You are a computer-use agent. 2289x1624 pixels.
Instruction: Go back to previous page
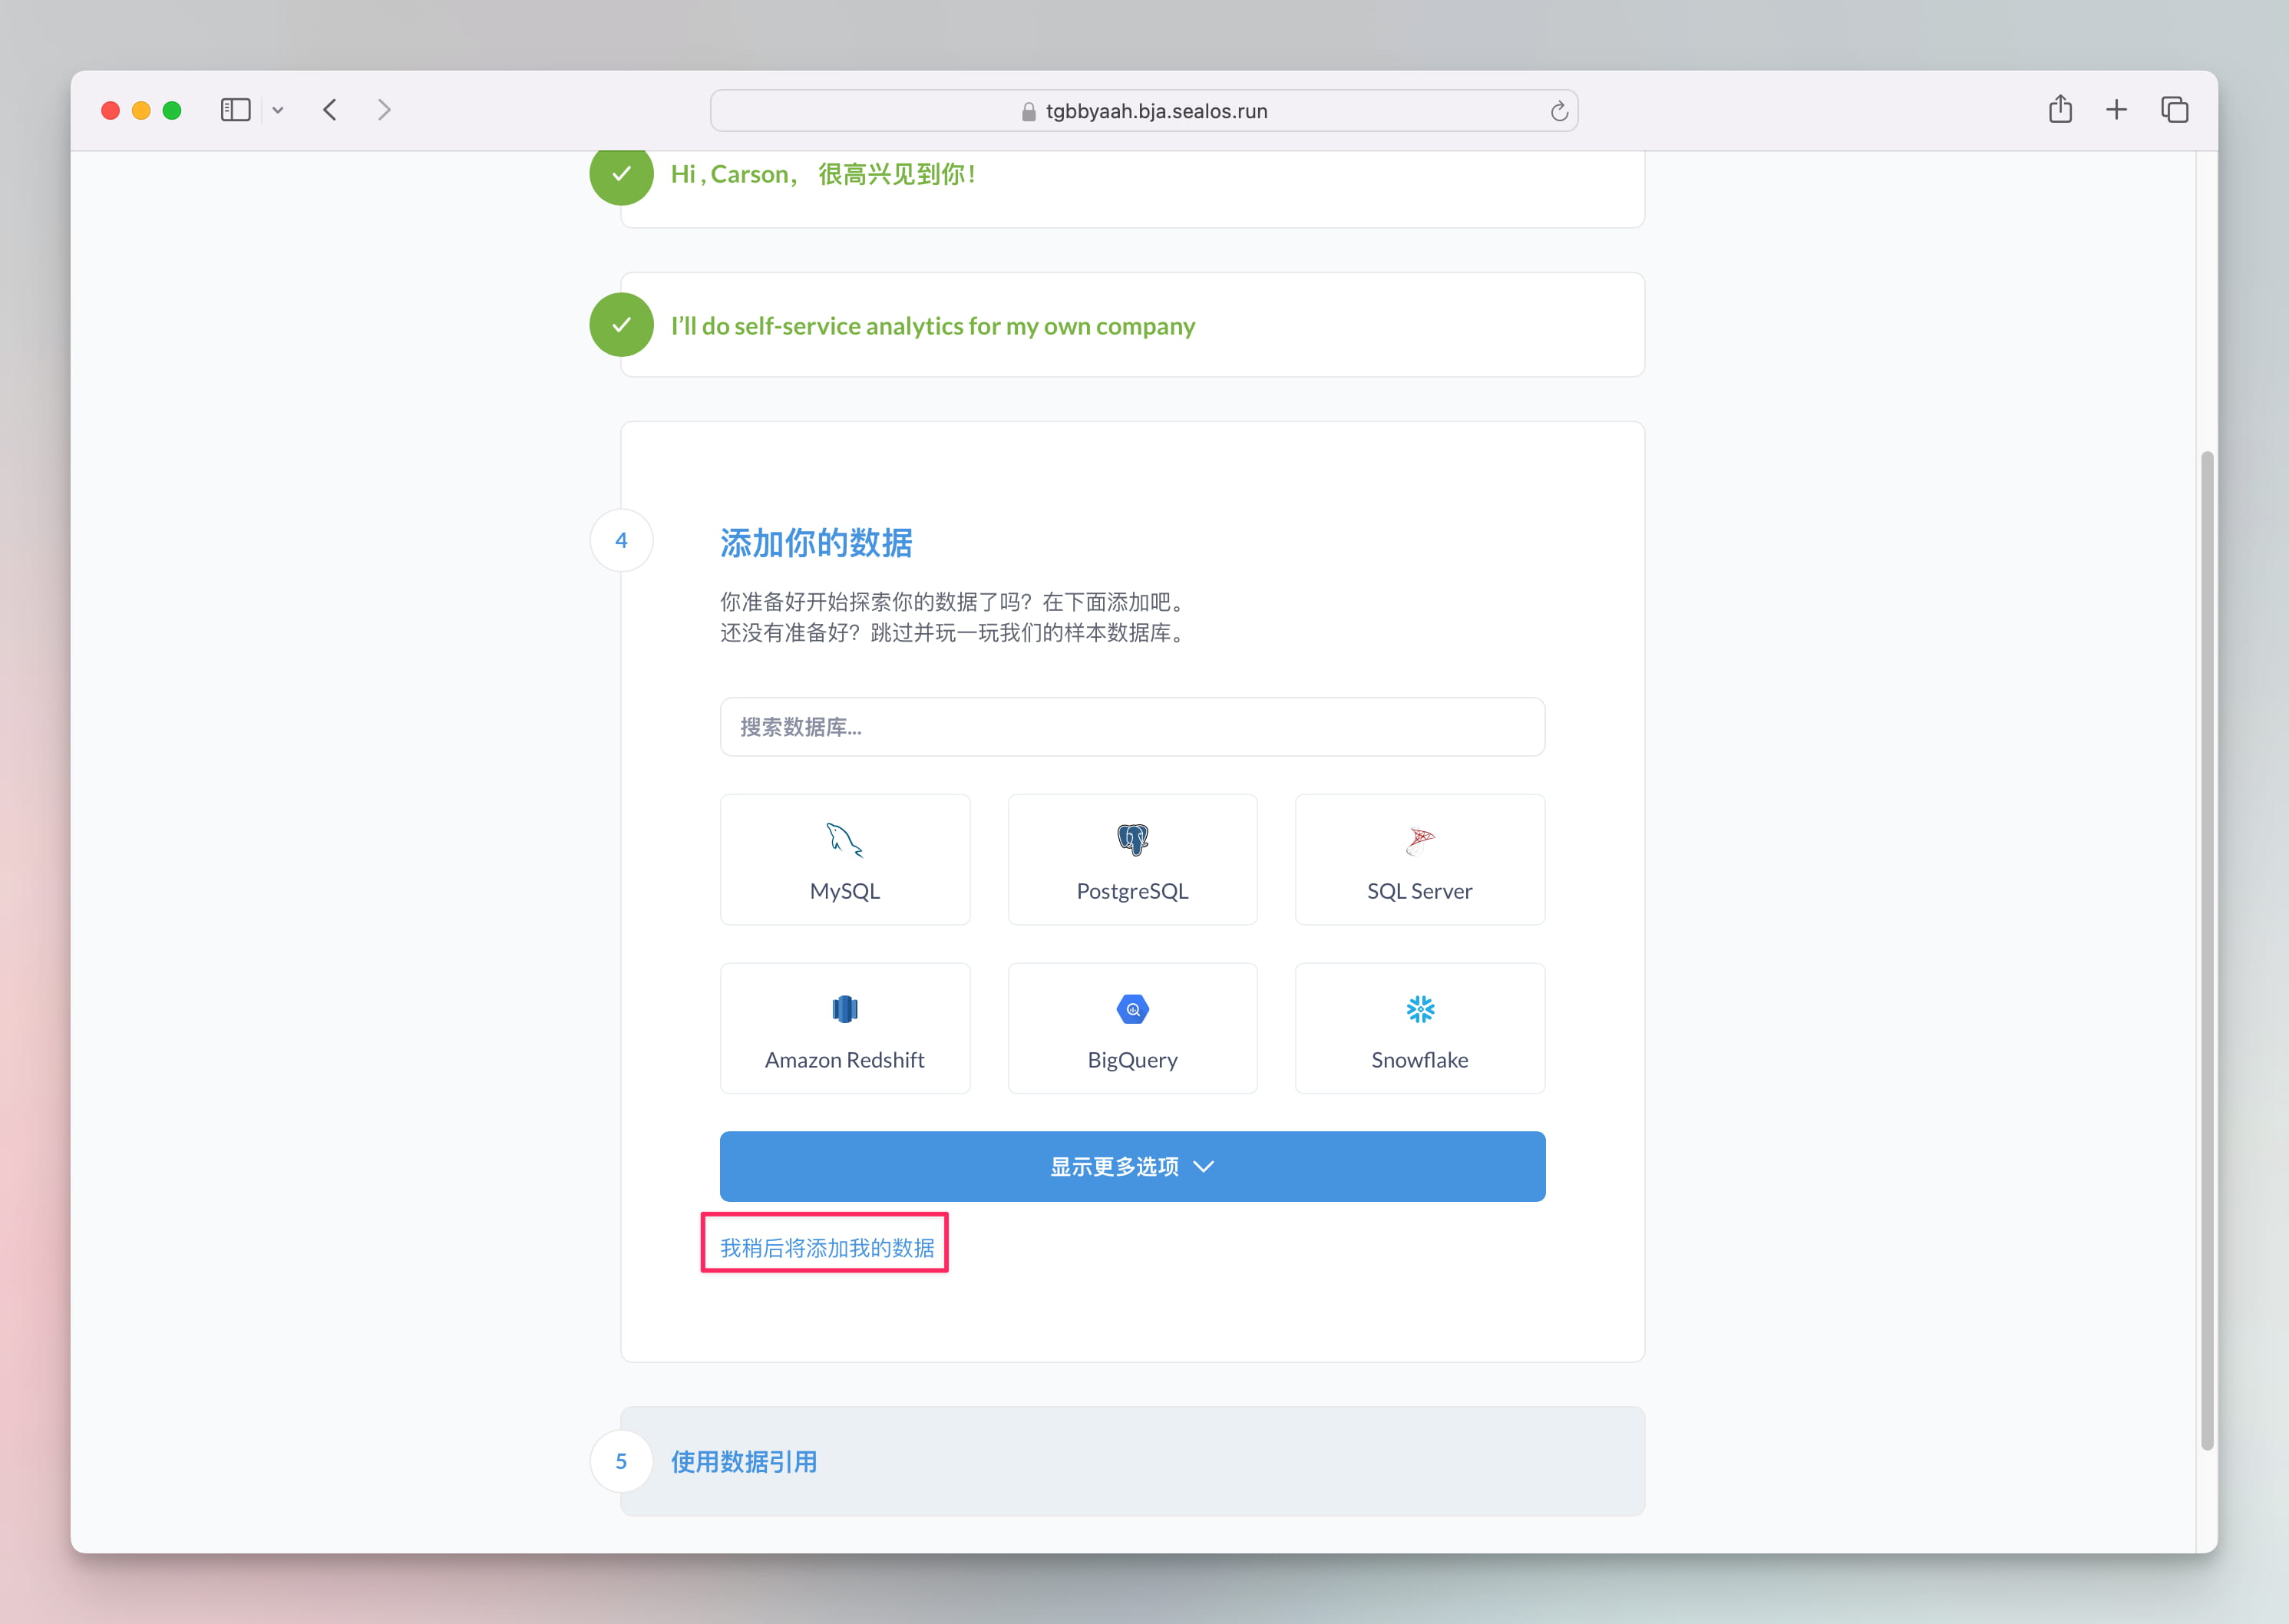[330, 110]
